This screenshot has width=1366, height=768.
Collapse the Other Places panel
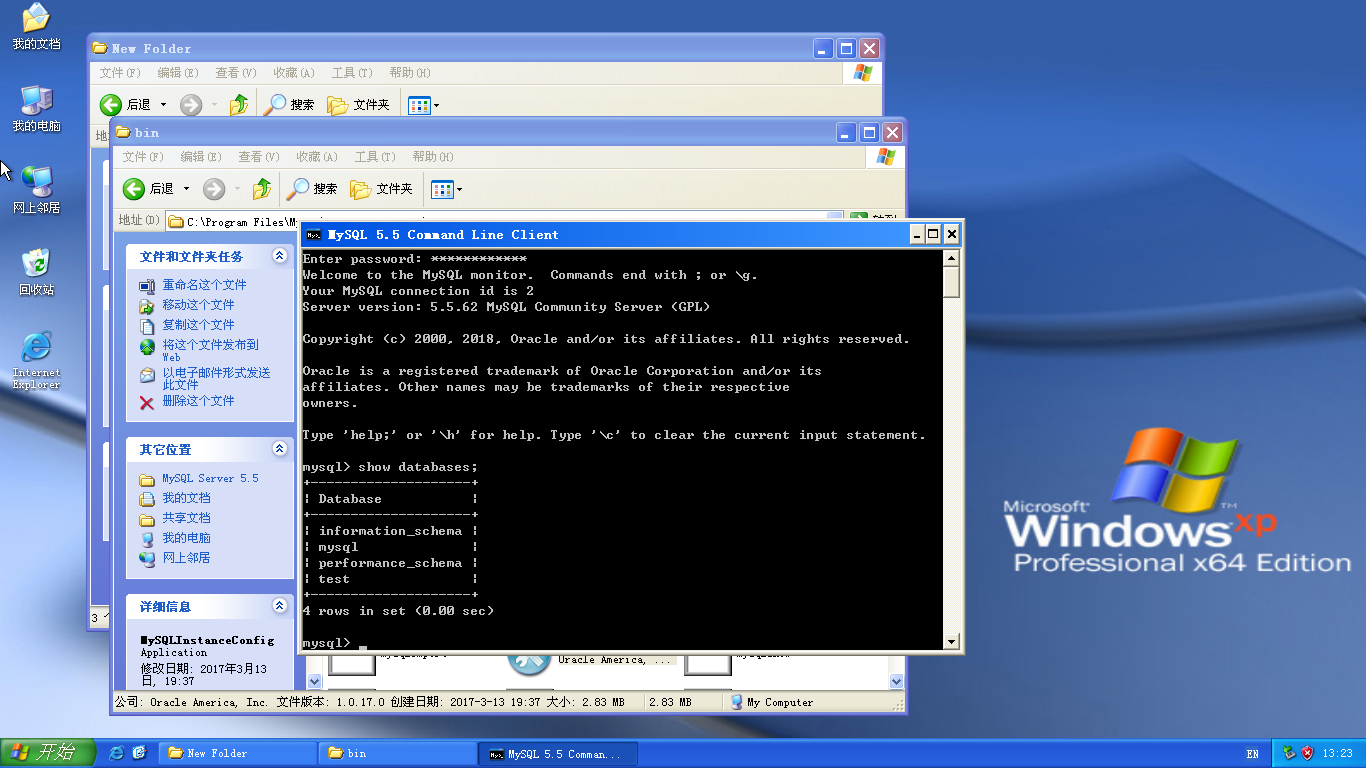pos(279,449)
